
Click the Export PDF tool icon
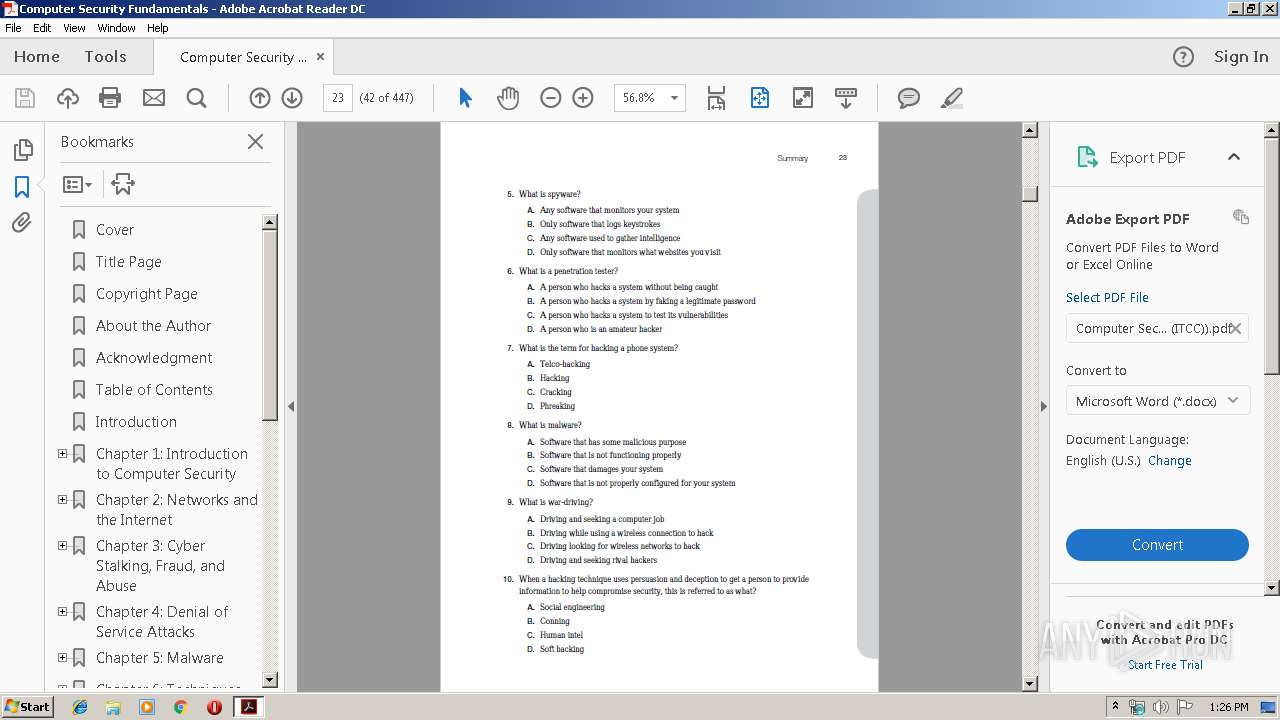click(1087, 157)
